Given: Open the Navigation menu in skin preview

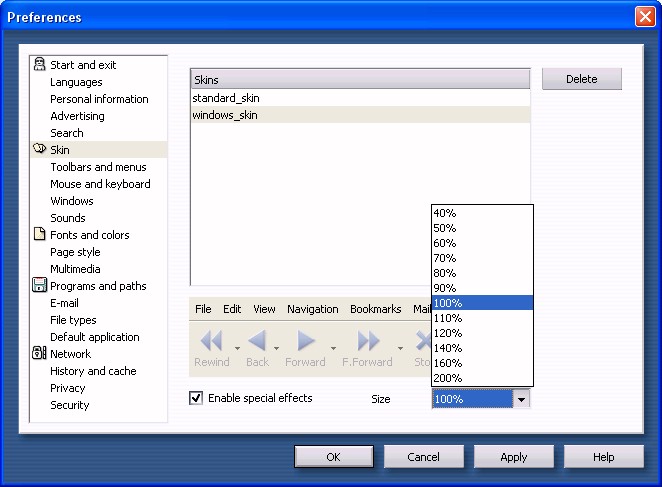Looking at the screenshot, I should (x=312, y=309).
